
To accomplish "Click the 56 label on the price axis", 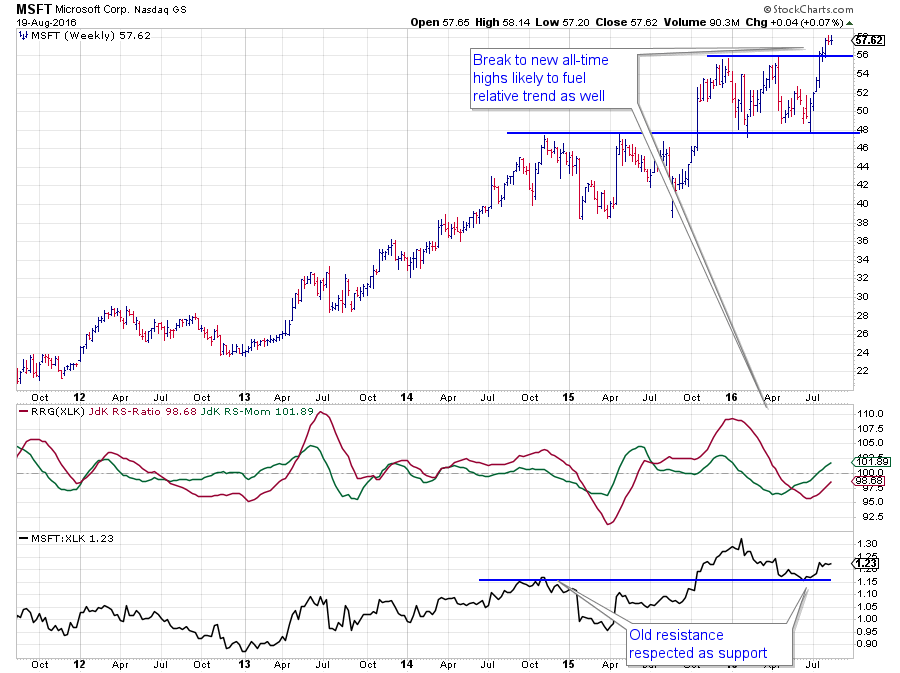I will 863,55.
